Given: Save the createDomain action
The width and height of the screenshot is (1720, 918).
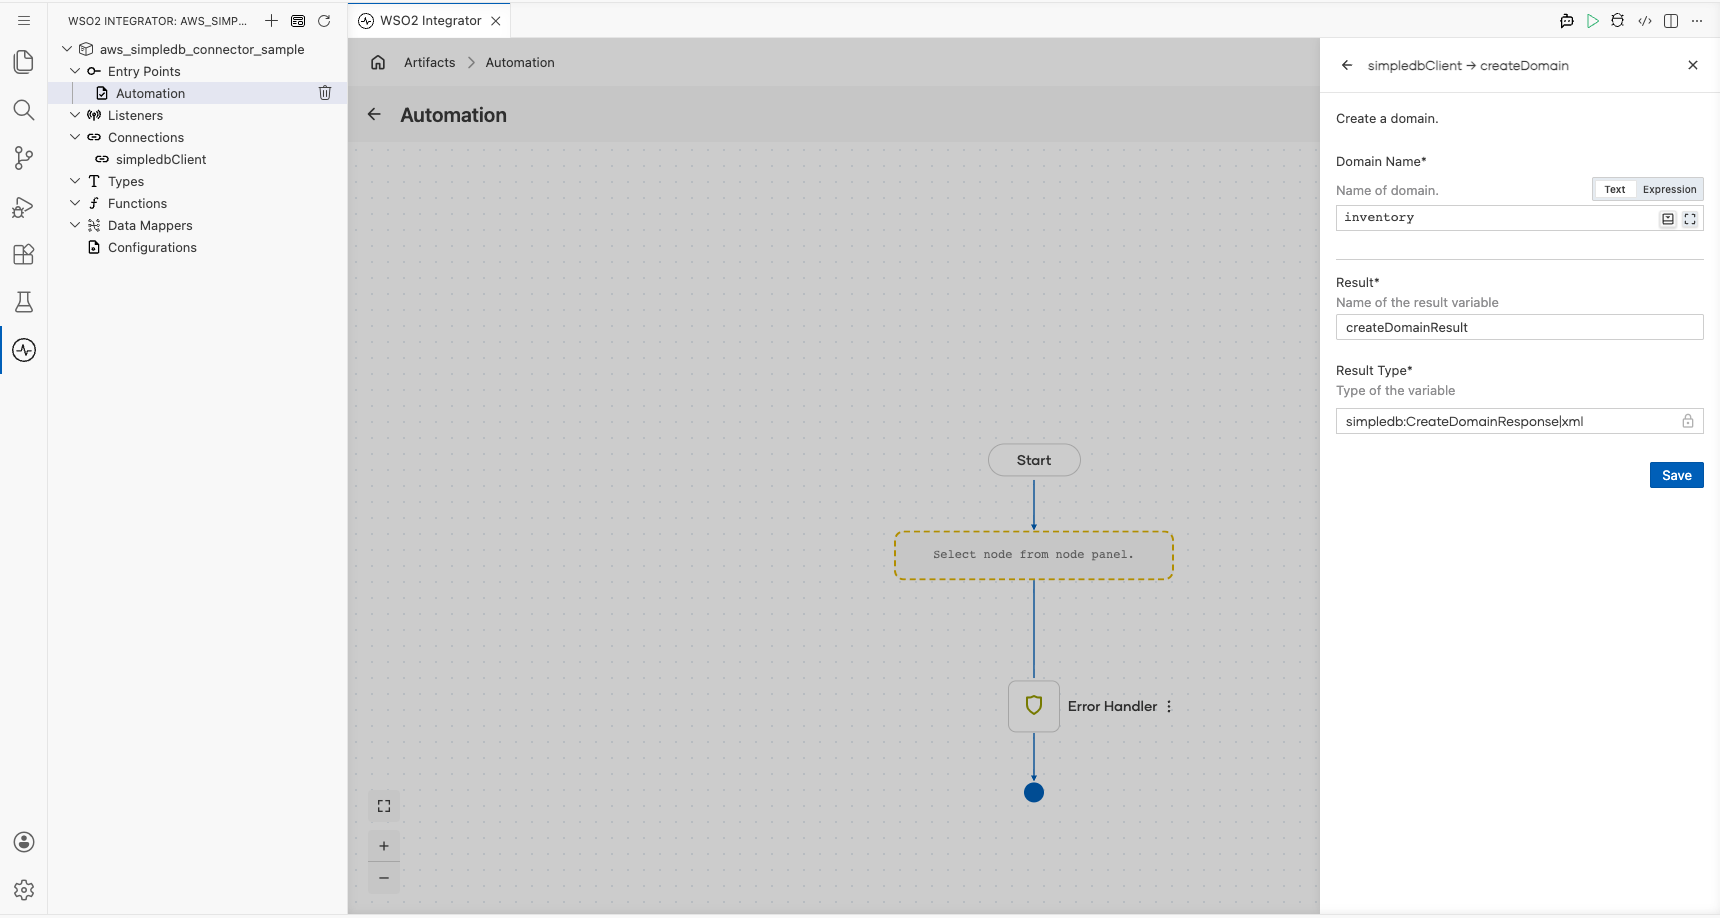Looking at the screenshot, I should [x=1676, y=475].
